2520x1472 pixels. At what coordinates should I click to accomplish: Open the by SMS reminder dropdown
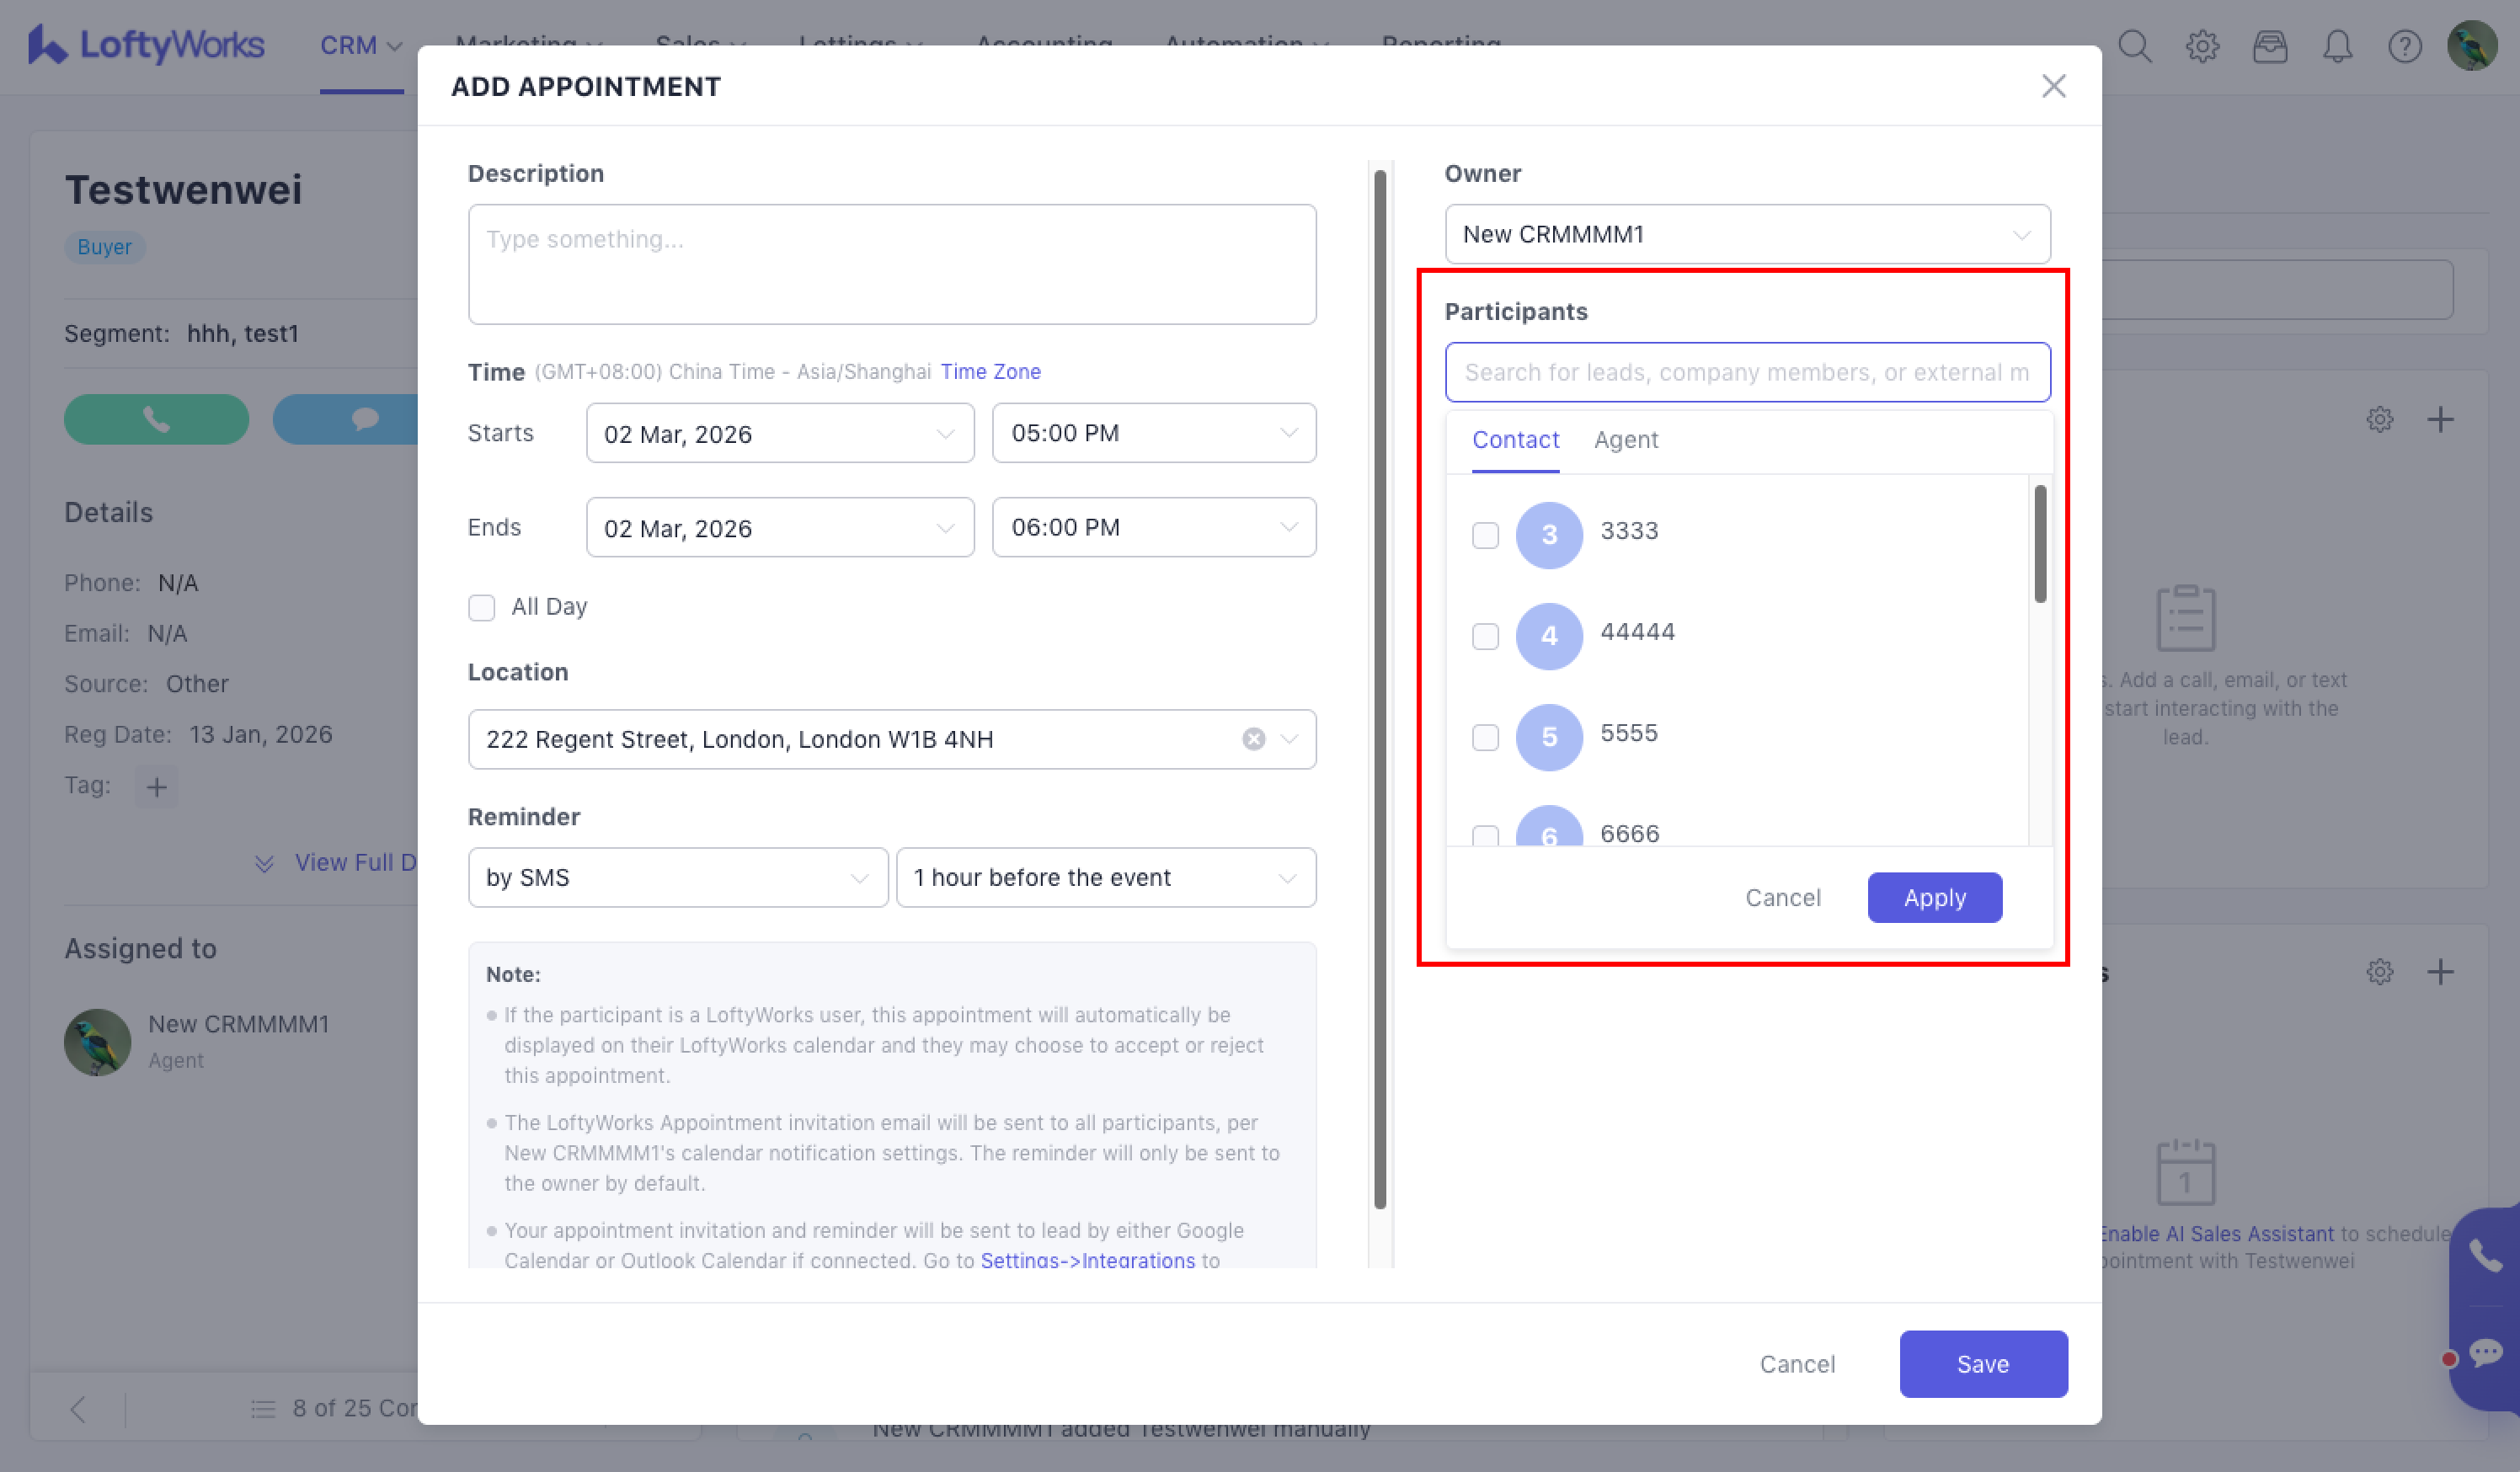click(677, 877)
